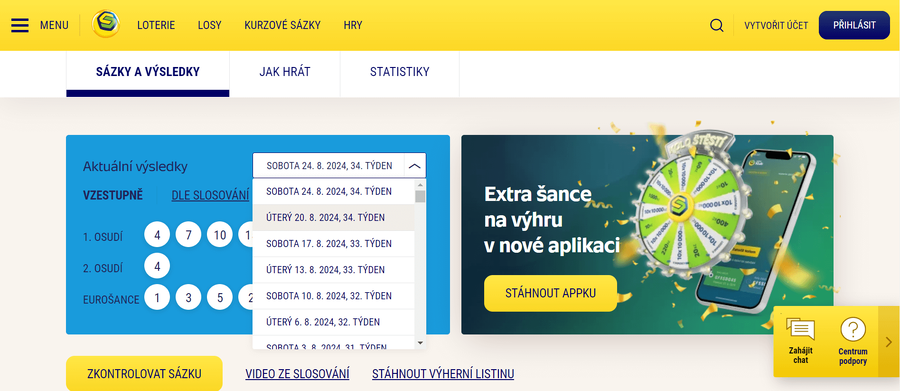The width and height of the screenshot is (900, 391).
Task: Switch to SÁZKY A VÝSLEDKY tab
Action: tap(148, 72)
